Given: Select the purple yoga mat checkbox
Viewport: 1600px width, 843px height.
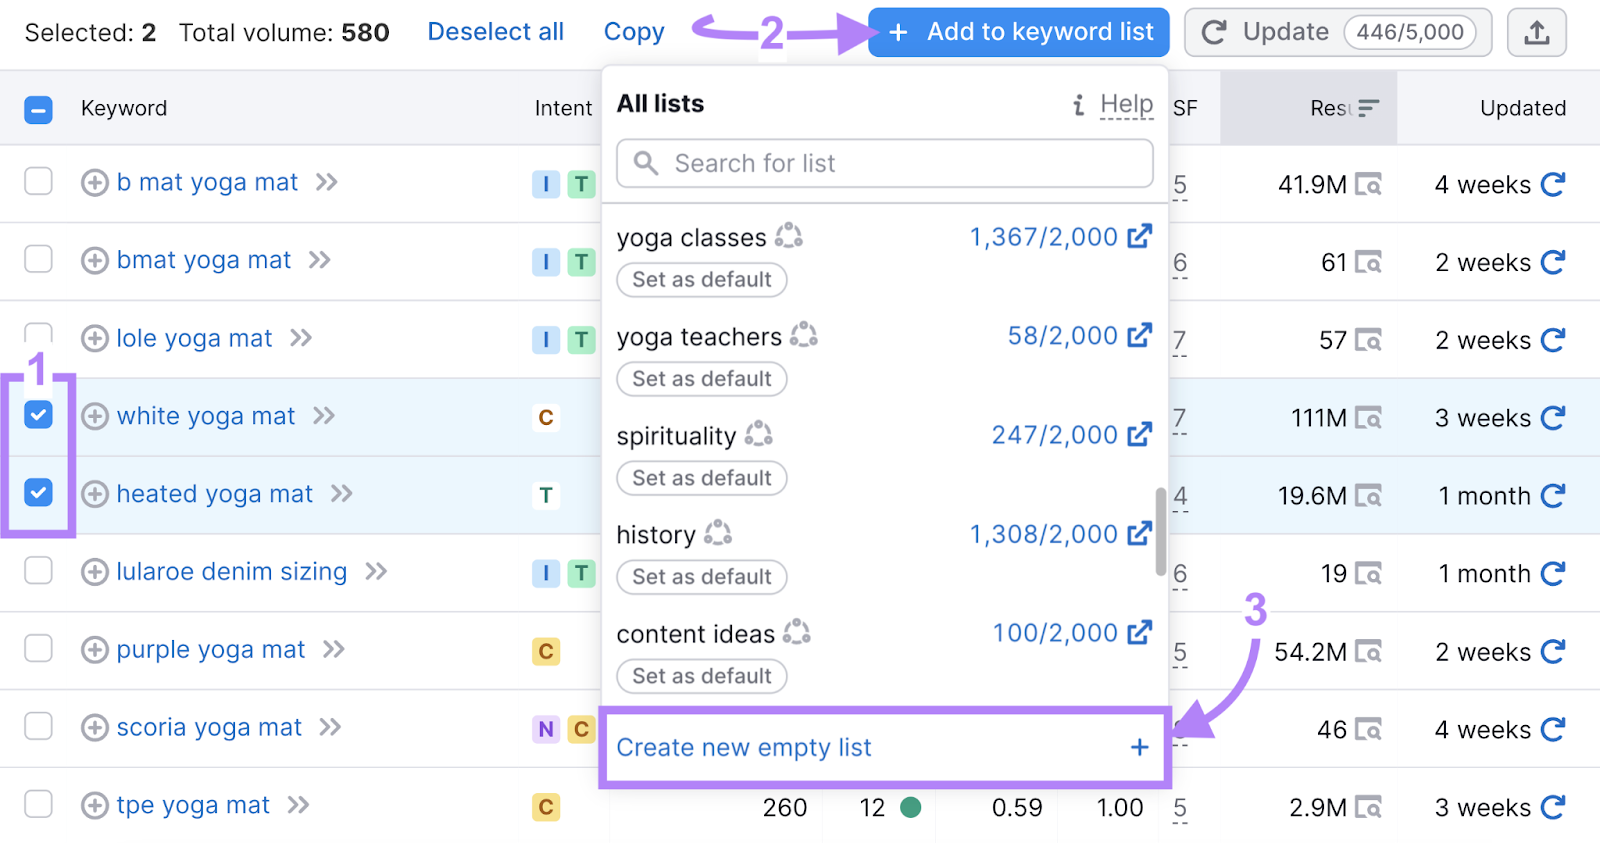Looking at the screenshot, I should [38, 648].
